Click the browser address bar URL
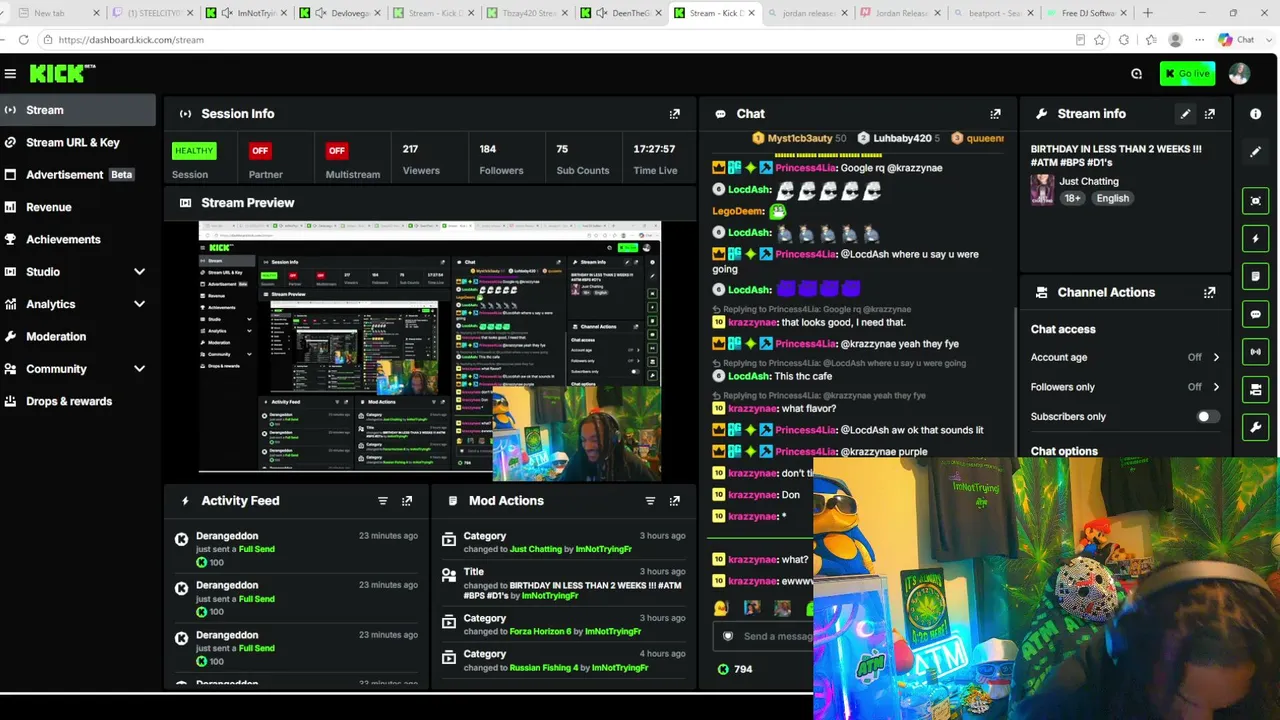The image size is (1280, 720). point(131,40)
